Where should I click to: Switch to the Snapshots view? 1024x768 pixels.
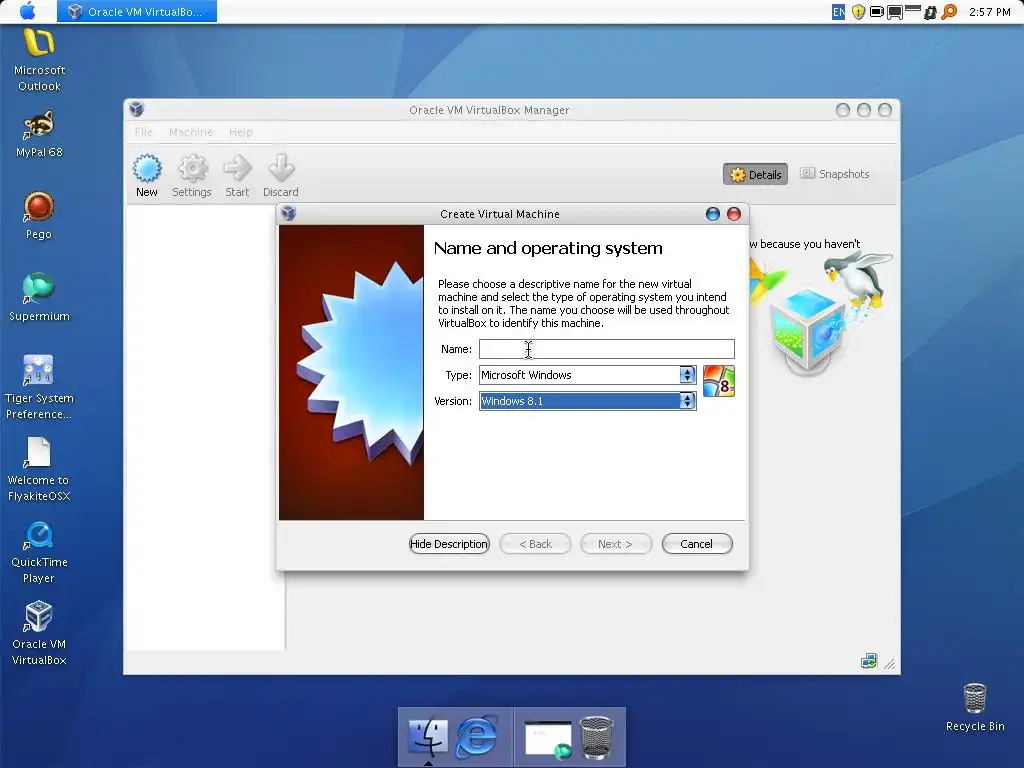pos(835,174)
